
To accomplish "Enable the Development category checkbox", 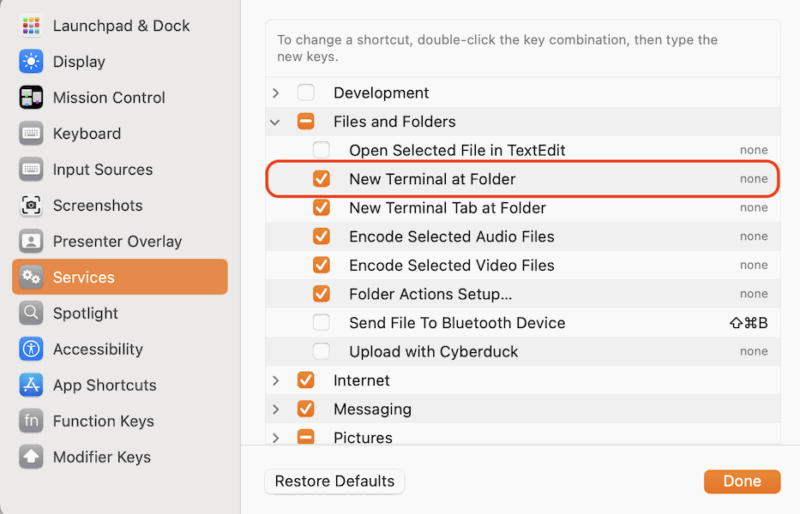I will pos(306,92).
